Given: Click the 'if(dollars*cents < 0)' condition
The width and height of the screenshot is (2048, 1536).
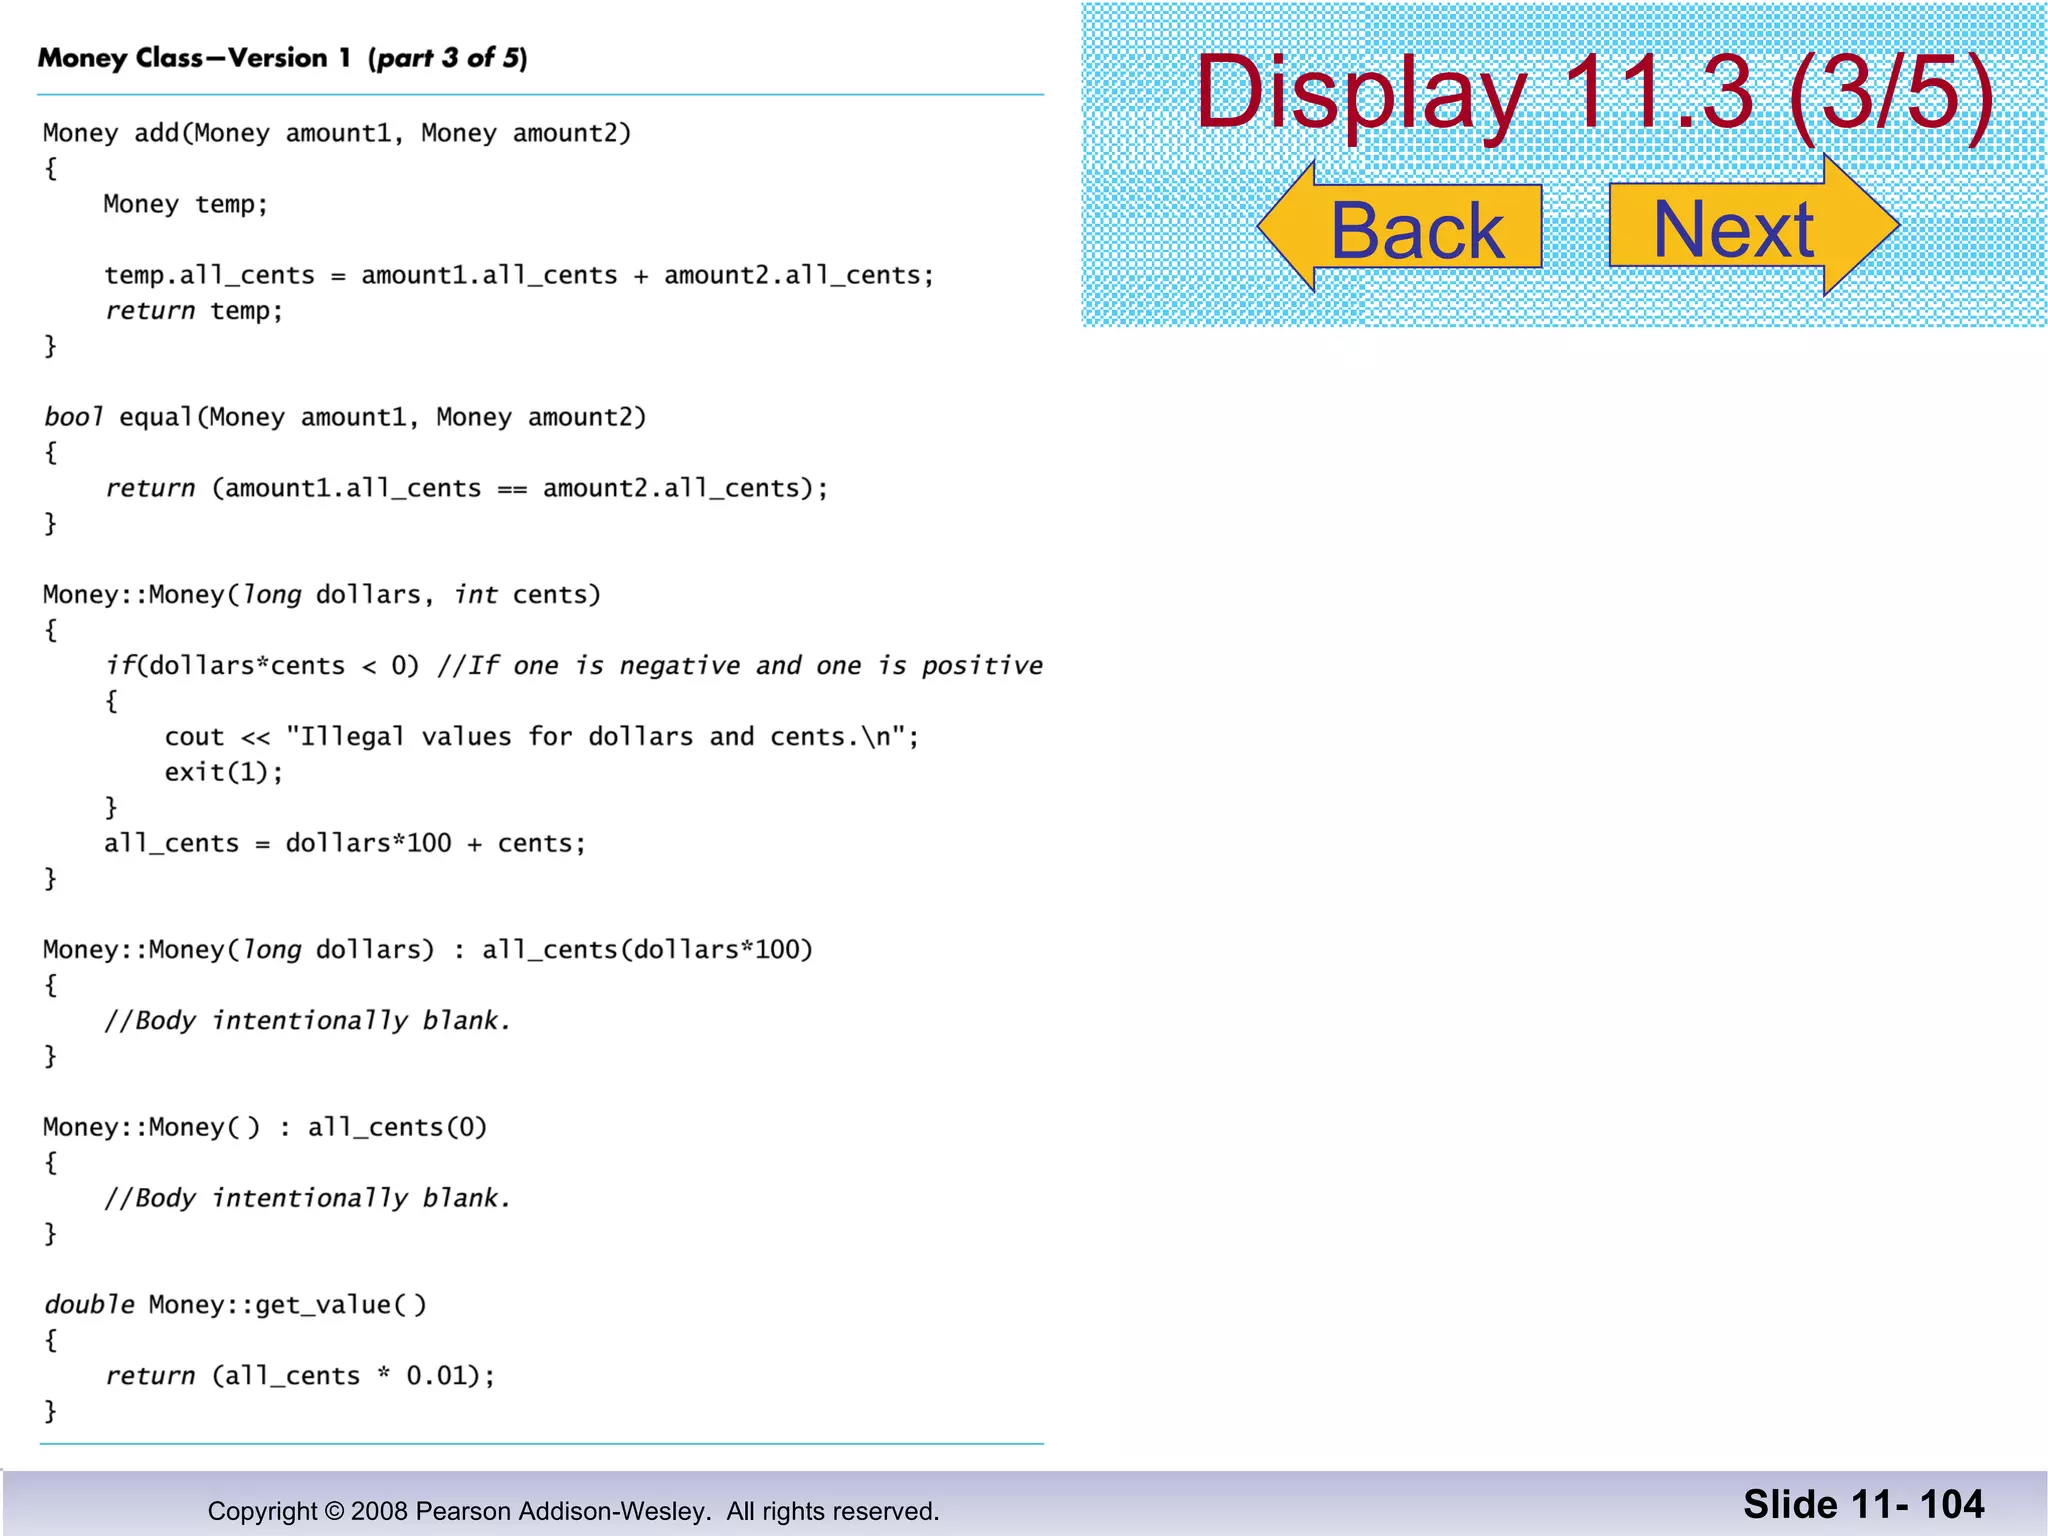Looking at the screenshot, I should 263,666.
